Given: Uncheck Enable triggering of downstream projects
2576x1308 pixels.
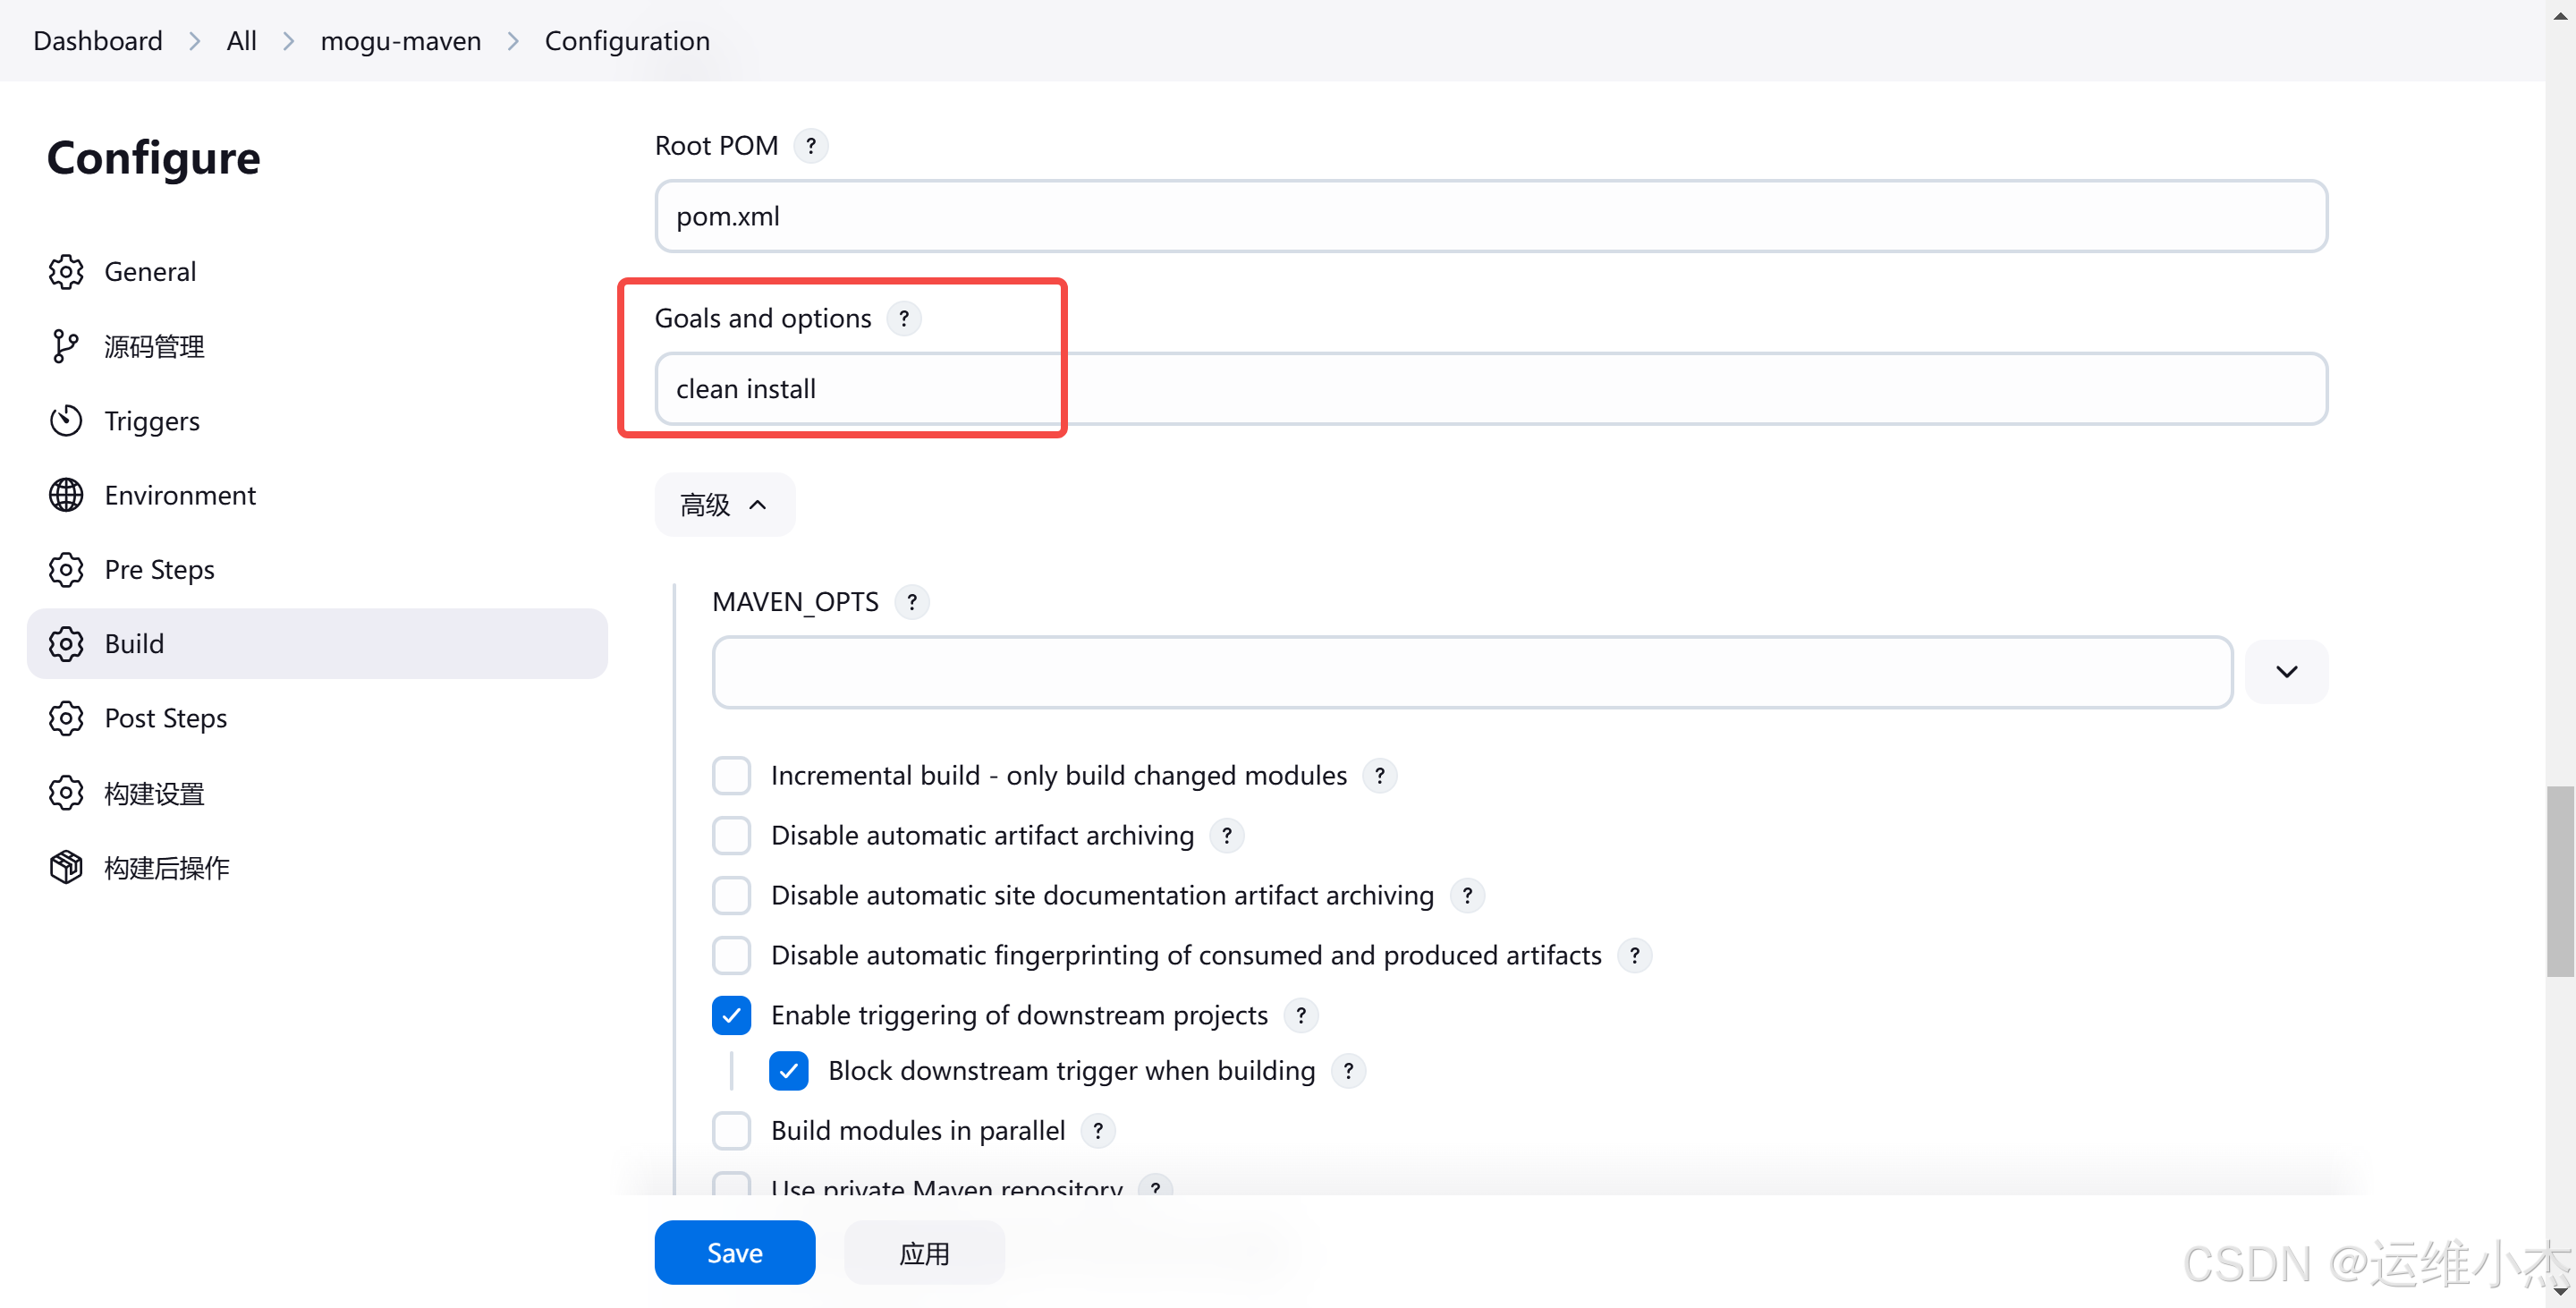Looking at the screenshot, I should [x=731, y=1015].
